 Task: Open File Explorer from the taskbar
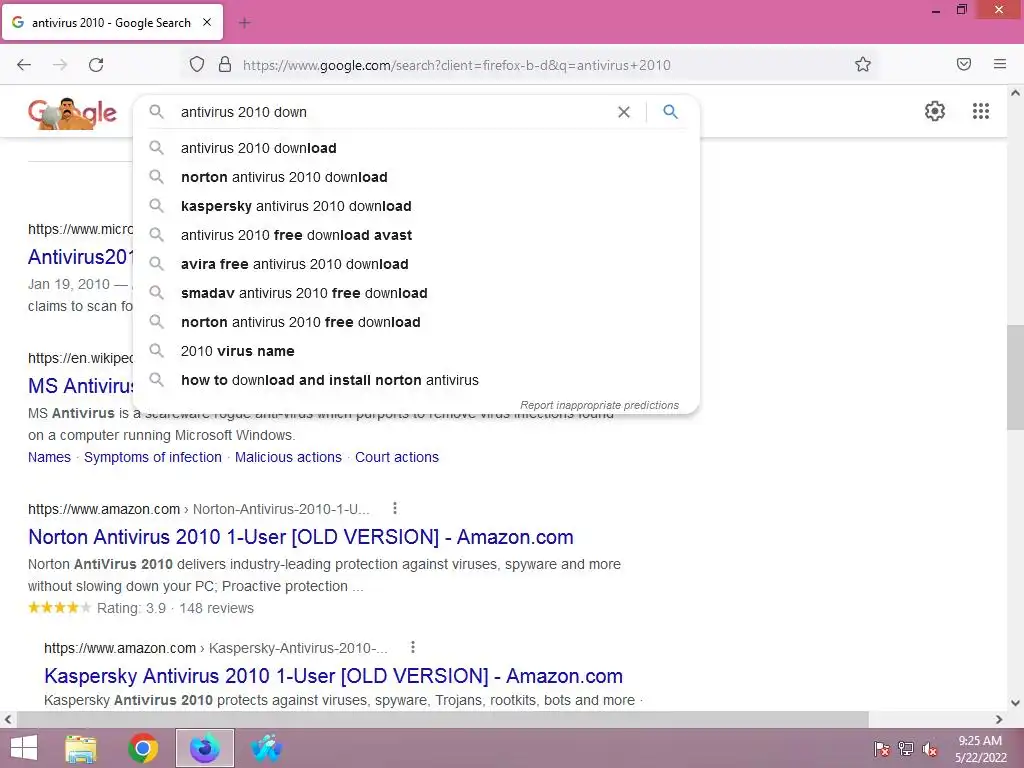[81, 748]
